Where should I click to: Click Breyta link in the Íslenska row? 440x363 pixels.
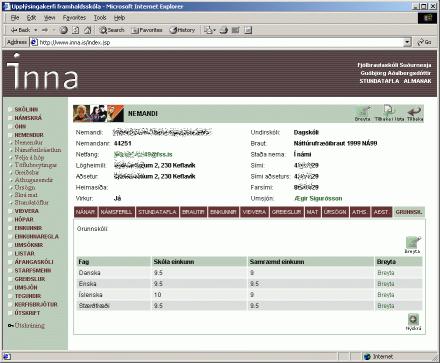click(x=386, y=295)
